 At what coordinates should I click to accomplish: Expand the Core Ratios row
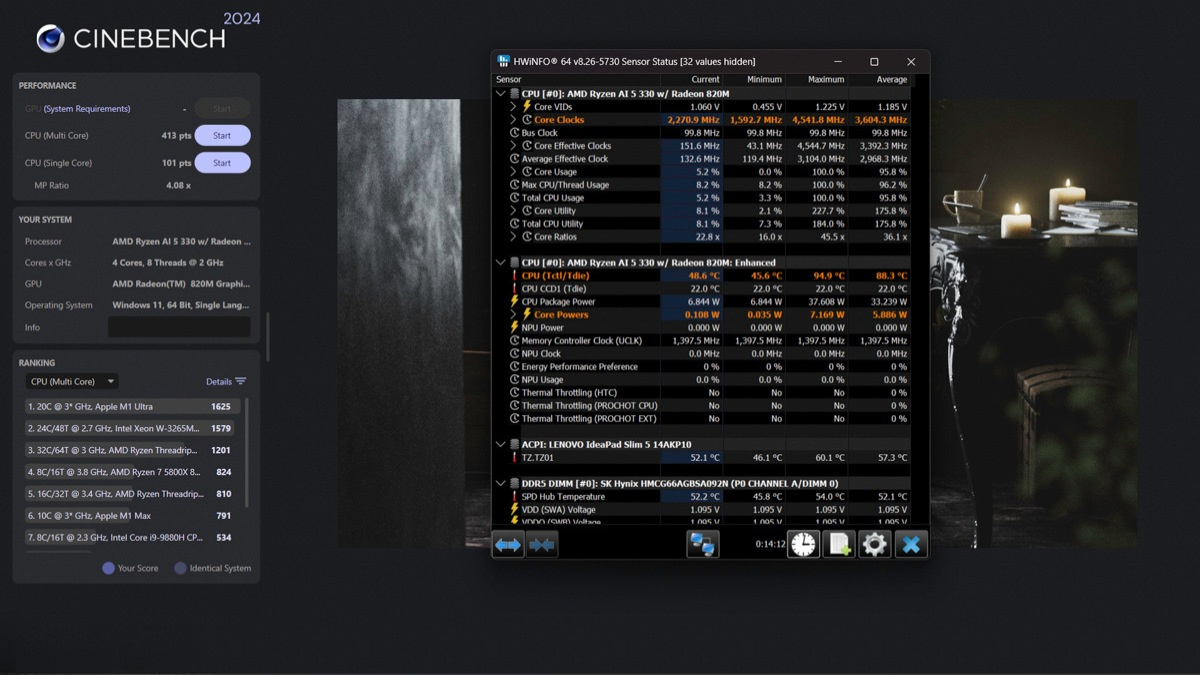click(513, 237)
